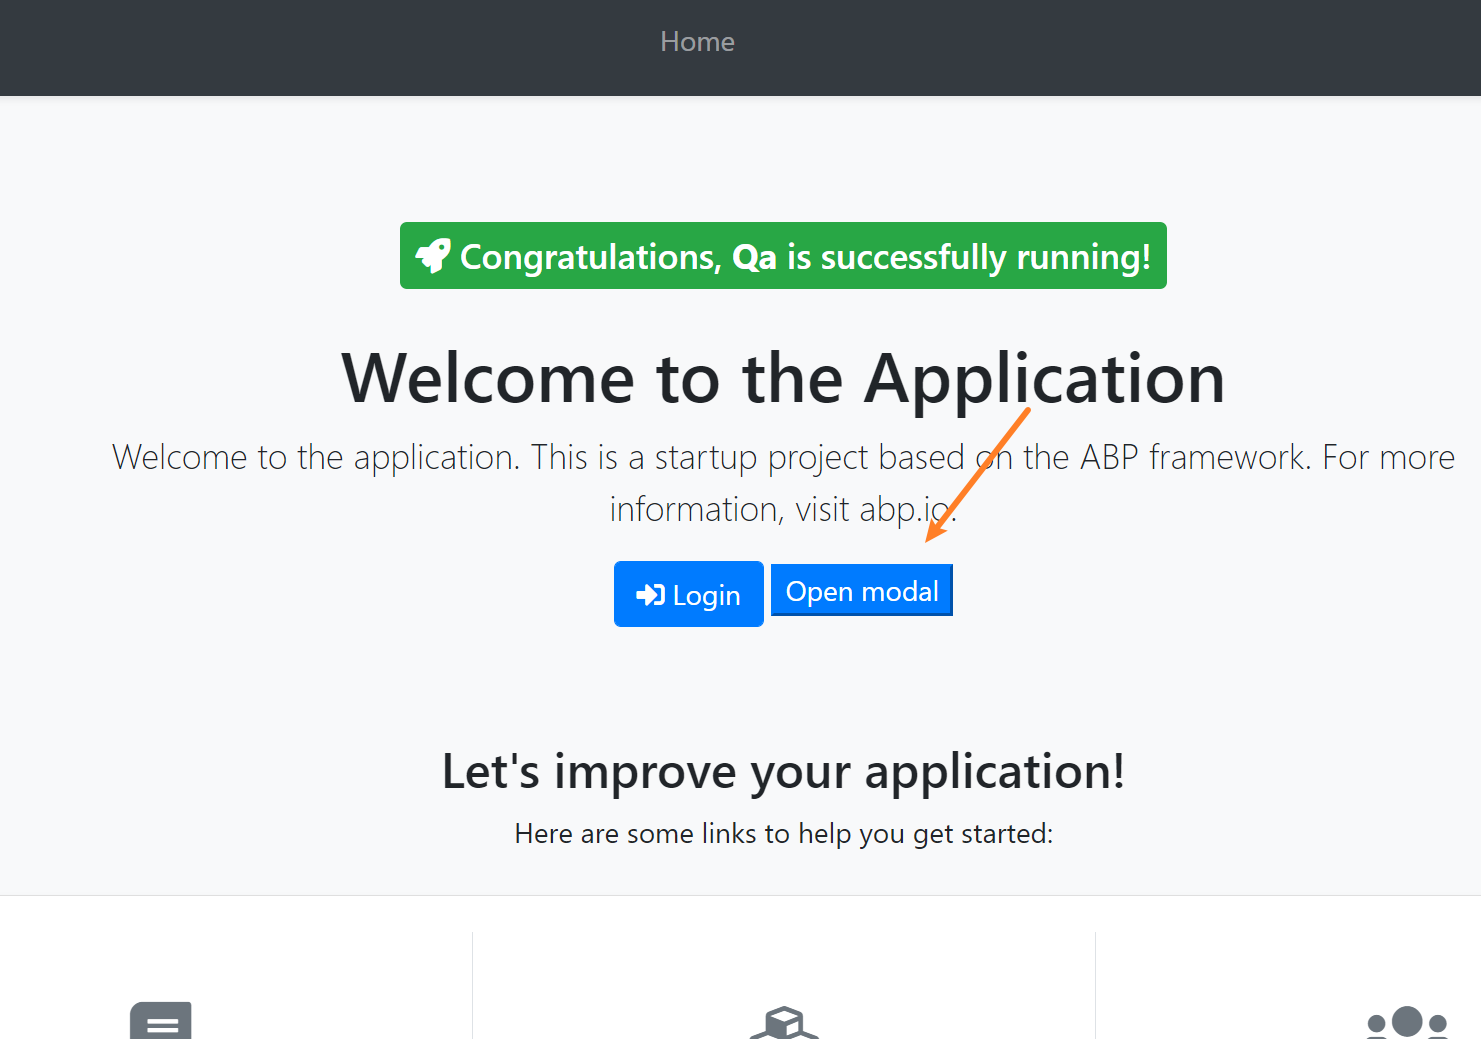Click the bold "Qa" word in banner
Viewport: 1481px width, 1039px height.
pyautogui.click(x=754, y=257)
